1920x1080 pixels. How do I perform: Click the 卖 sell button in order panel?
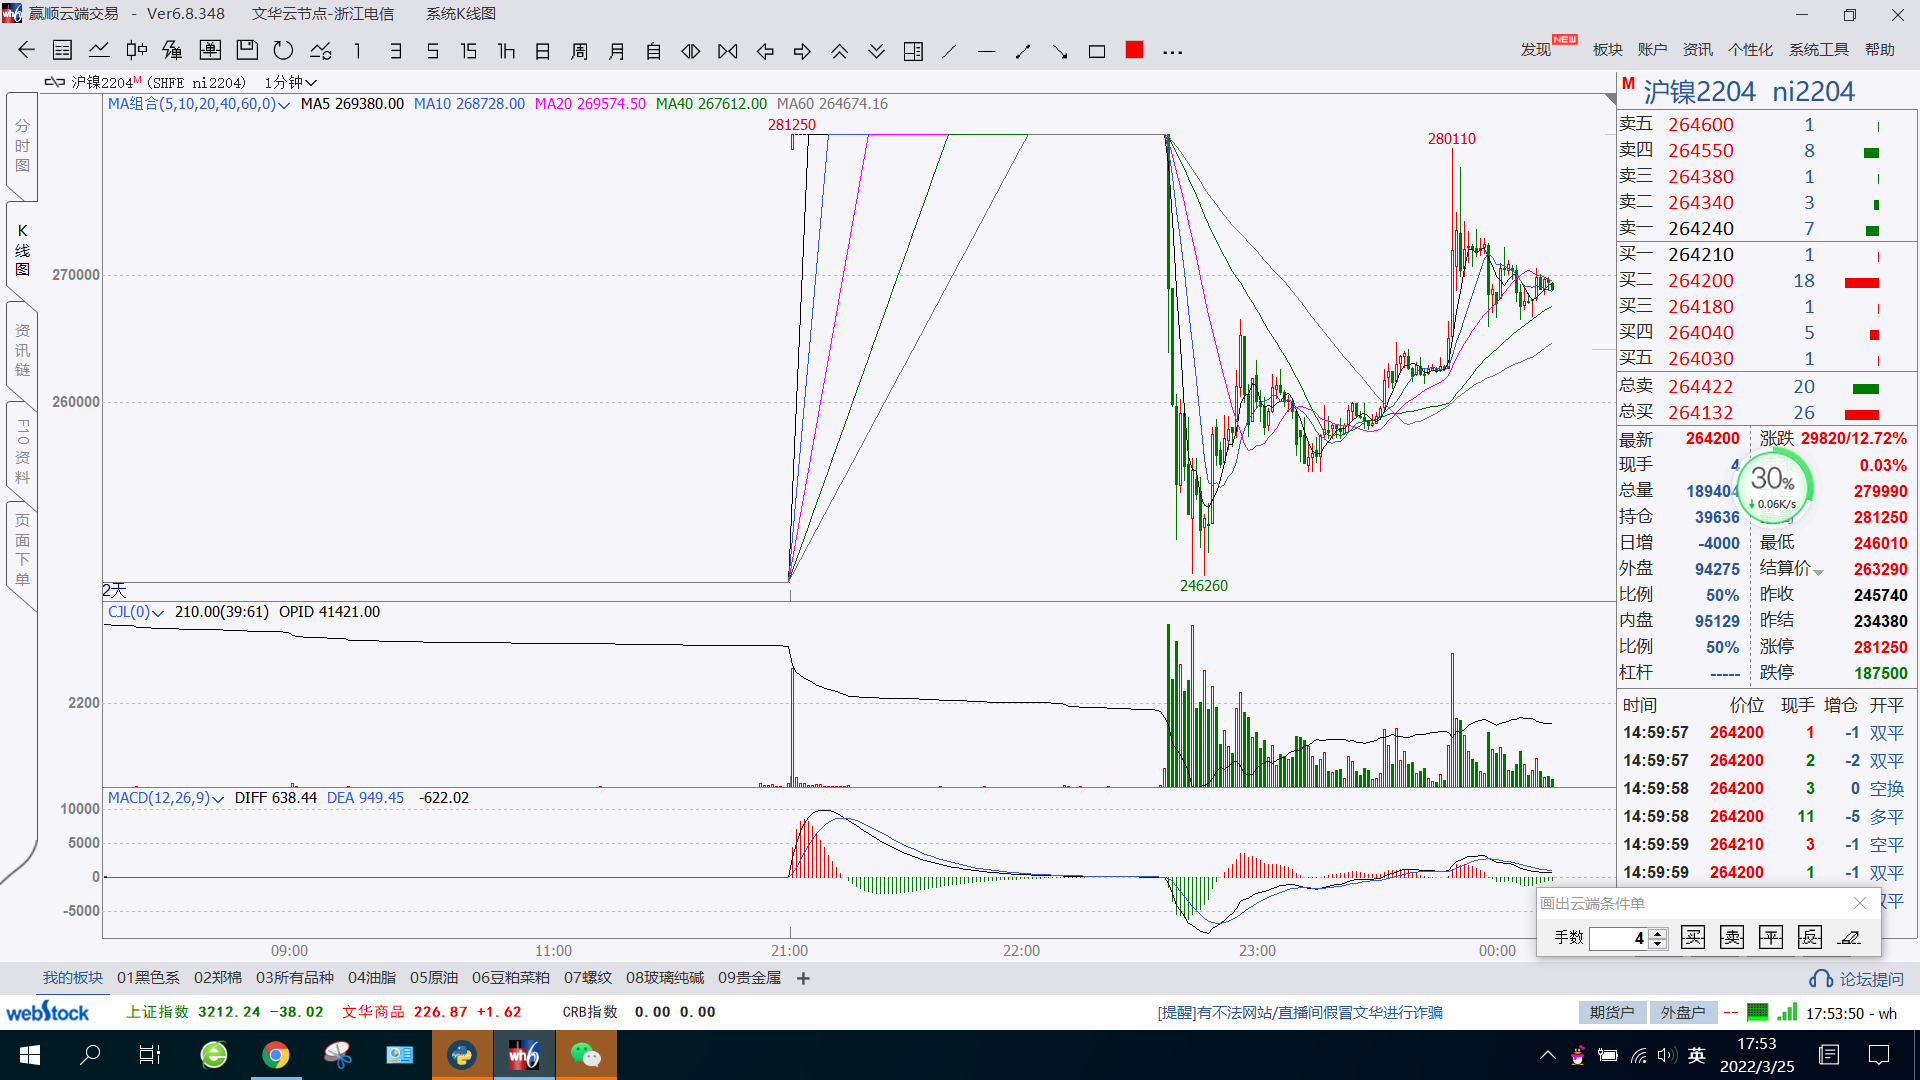coord(1732,937)
